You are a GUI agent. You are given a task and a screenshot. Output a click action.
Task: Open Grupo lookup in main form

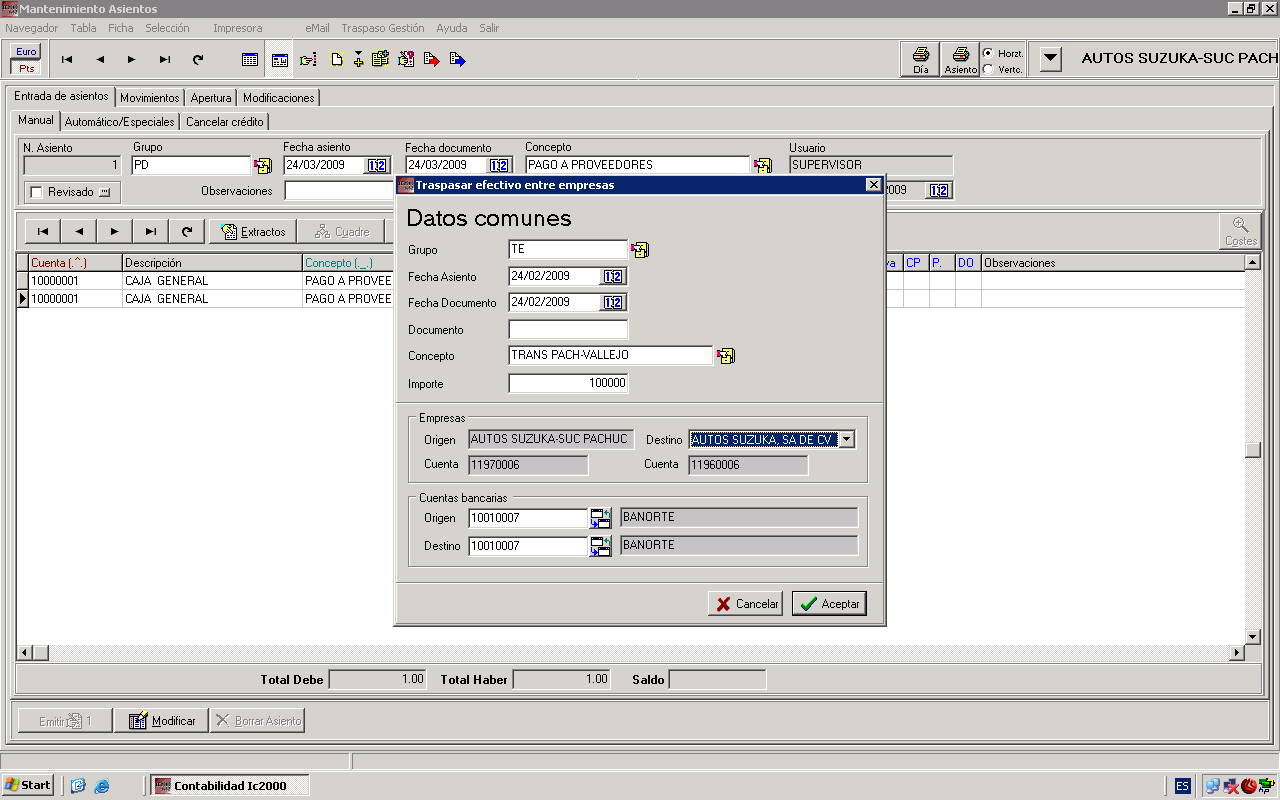pyautogui.click(x=263, y=165)
